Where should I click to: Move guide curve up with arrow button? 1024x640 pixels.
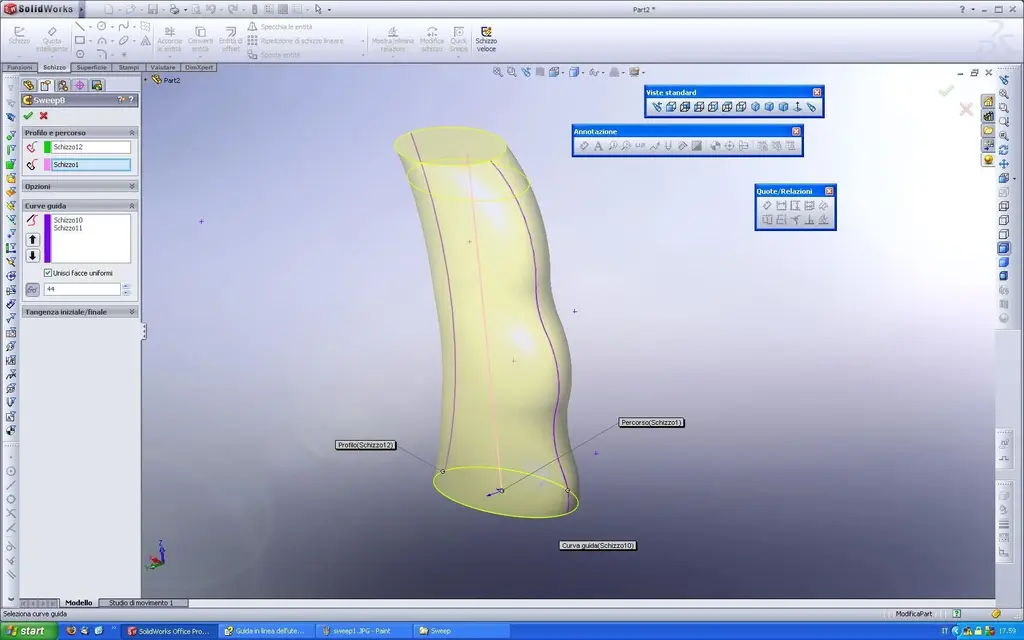(x=32, y=239)
